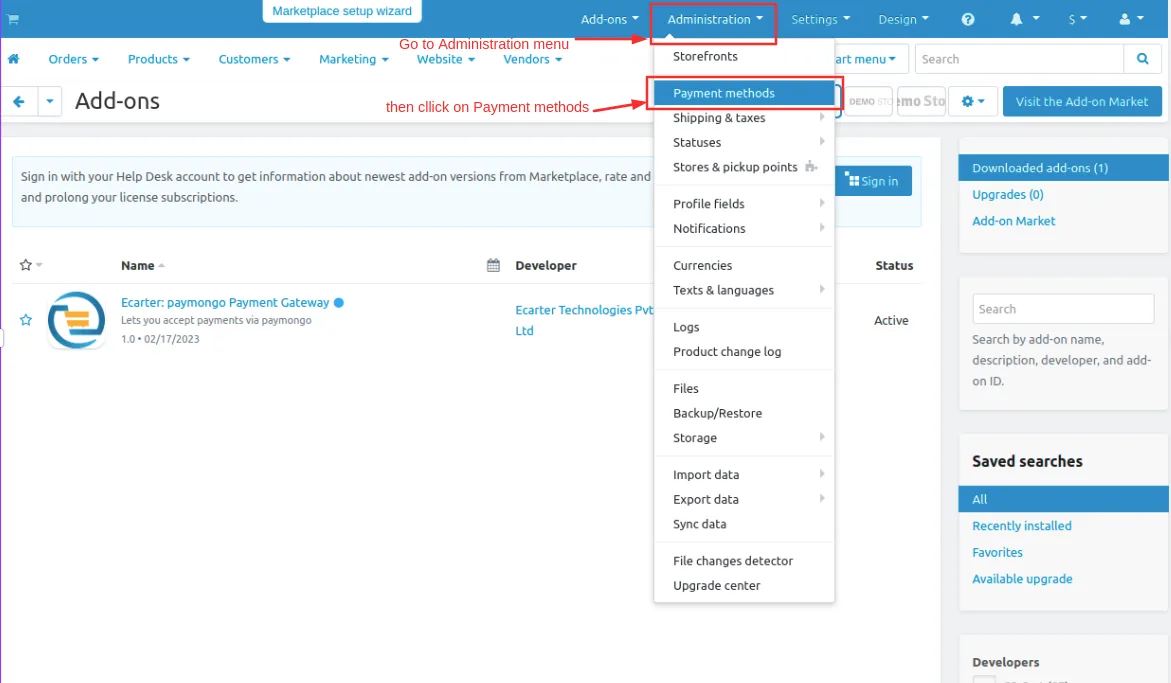Click Visit the Add-on Market button
Image resolution: width=1171 pixels, height=683 pixels.
1082,102
